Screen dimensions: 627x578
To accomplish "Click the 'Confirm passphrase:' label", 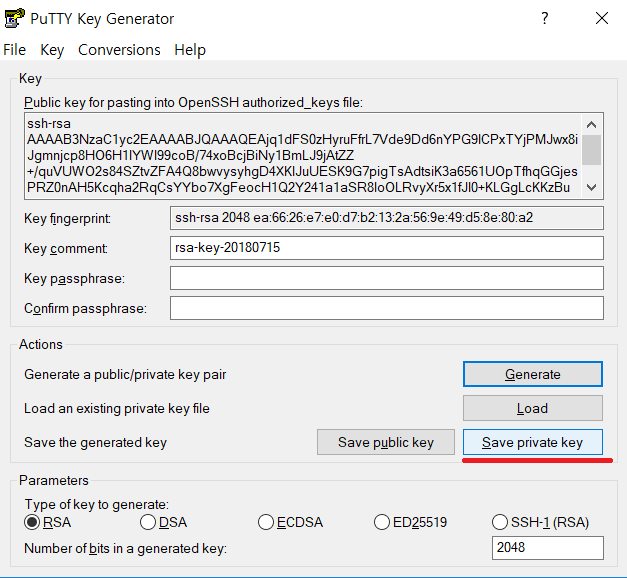I will tap(86, 308).
